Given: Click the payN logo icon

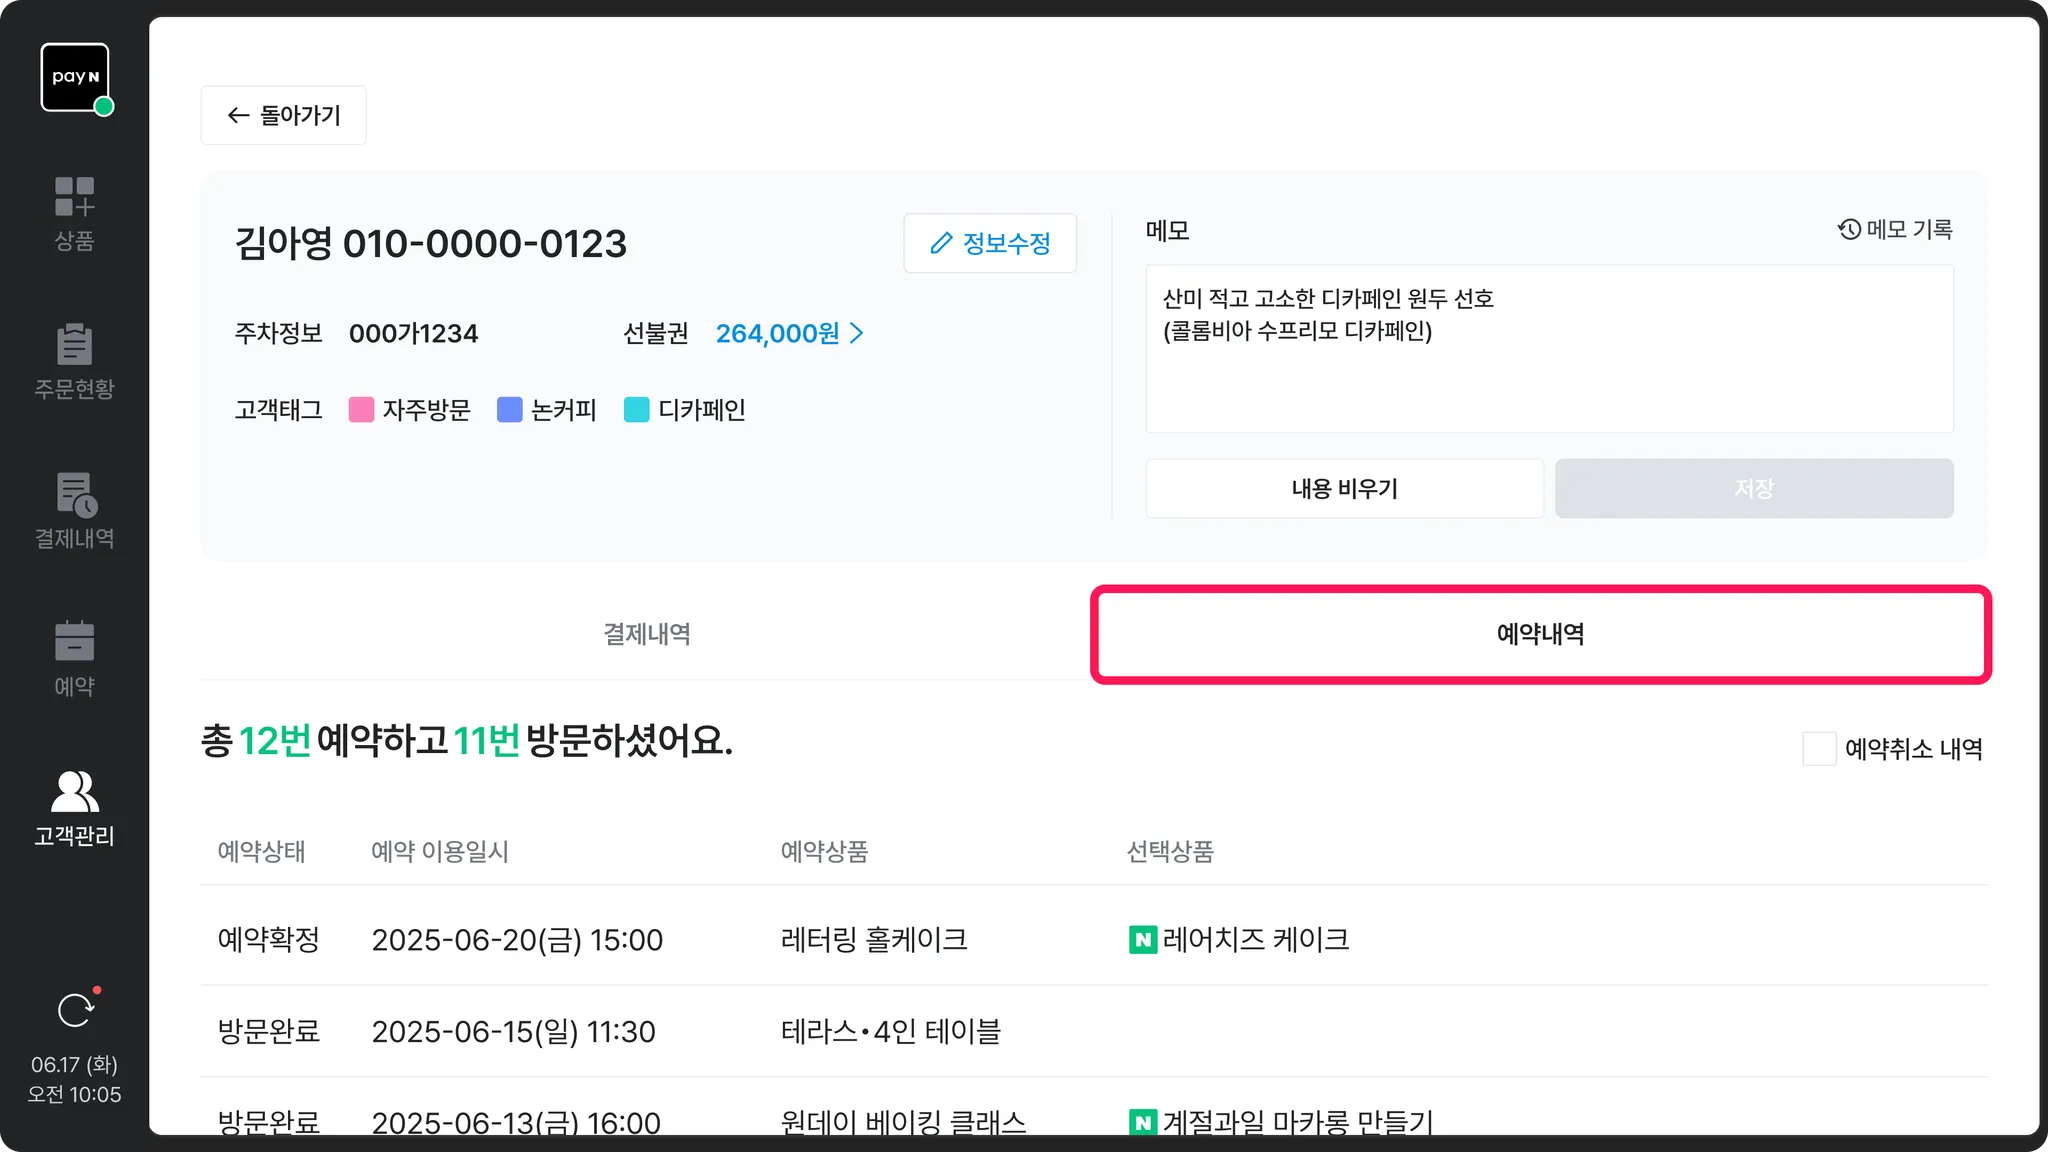Looking at the screenshot, I should pos(75,77).
